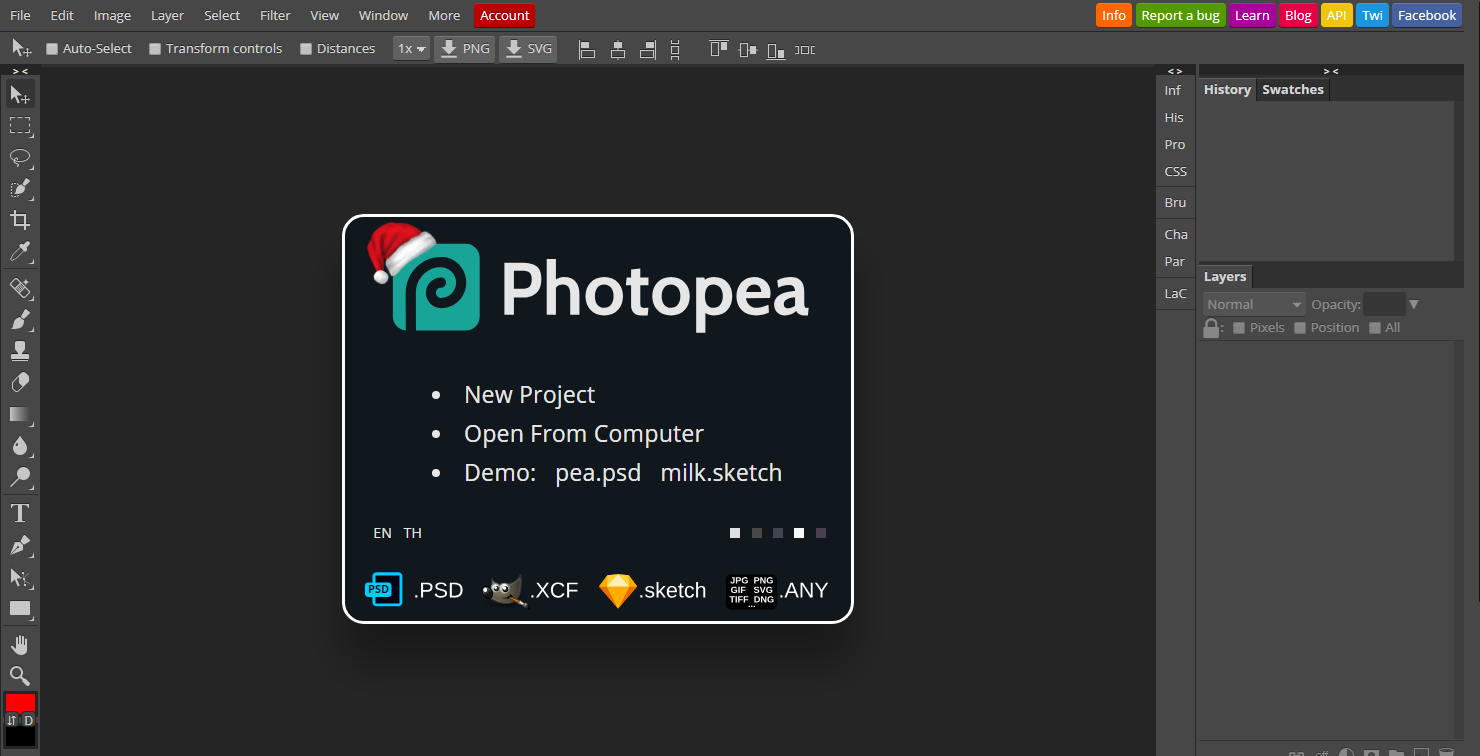Select the Spot Healing Brush tool
This screenshot has width=1480, height=756.
pos(20,288)
